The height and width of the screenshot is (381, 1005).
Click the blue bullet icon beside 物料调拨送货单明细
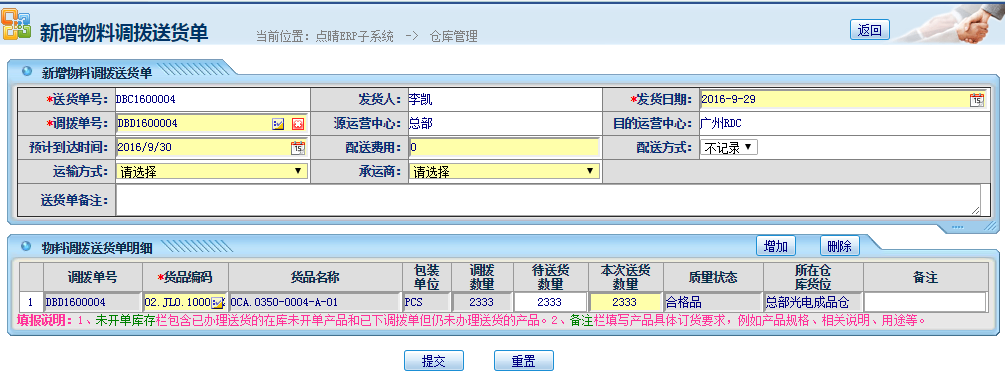click(x=26, y=245)
